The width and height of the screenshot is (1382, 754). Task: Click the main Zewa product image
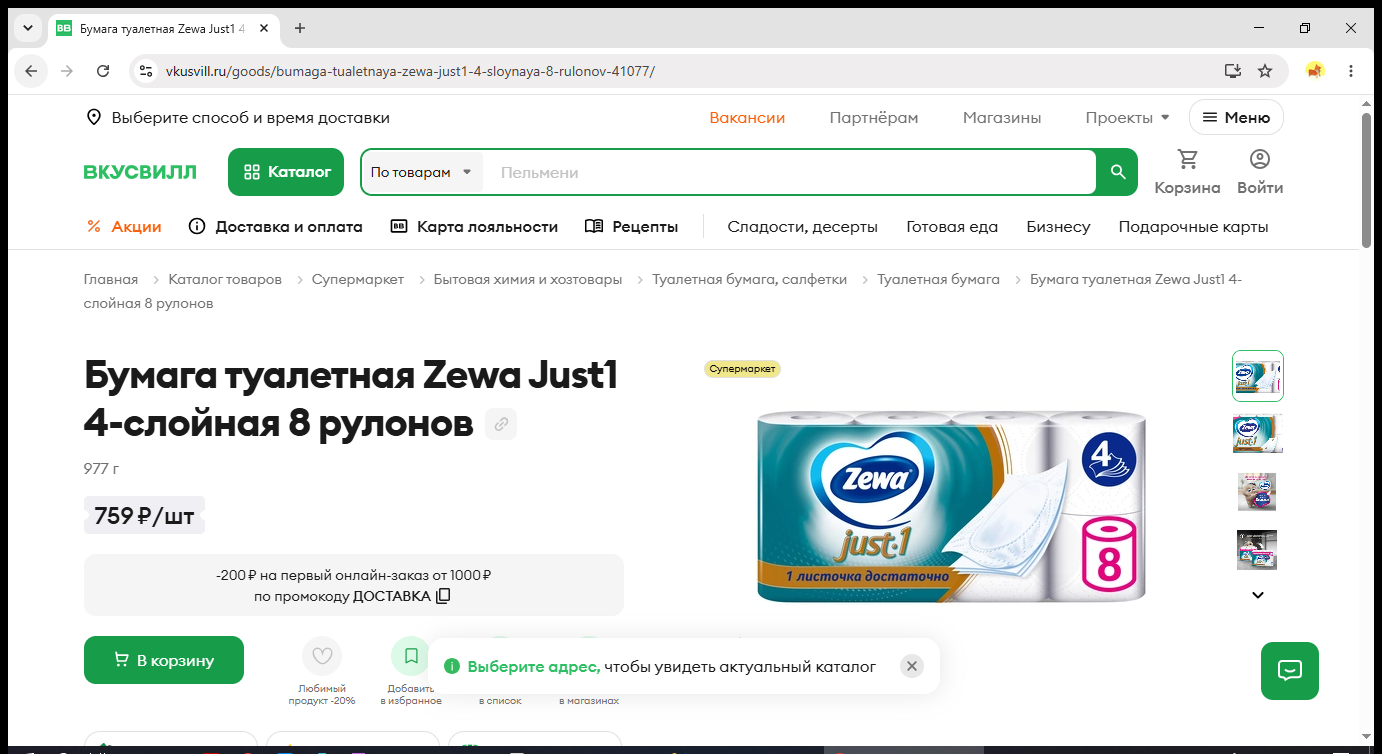coord(951,508)
